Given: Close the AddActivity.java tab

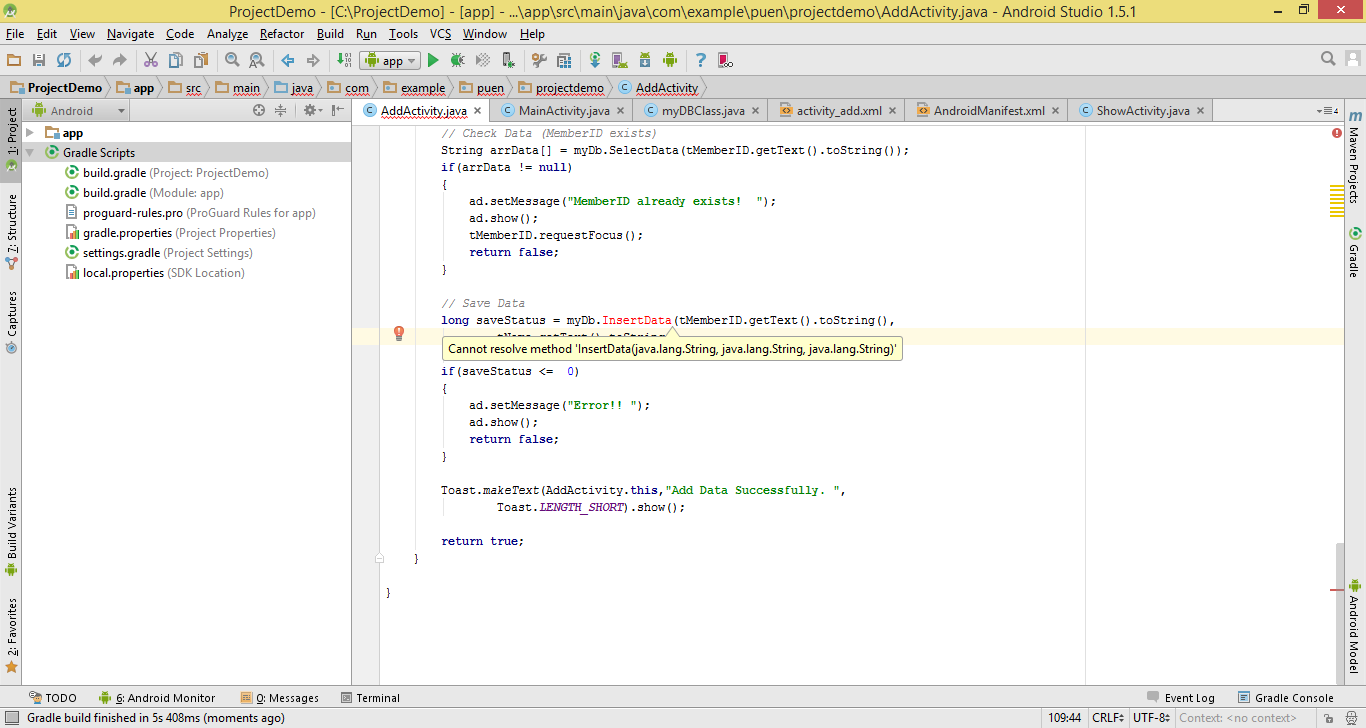Looking at the screenshot, I should point(477,112).
